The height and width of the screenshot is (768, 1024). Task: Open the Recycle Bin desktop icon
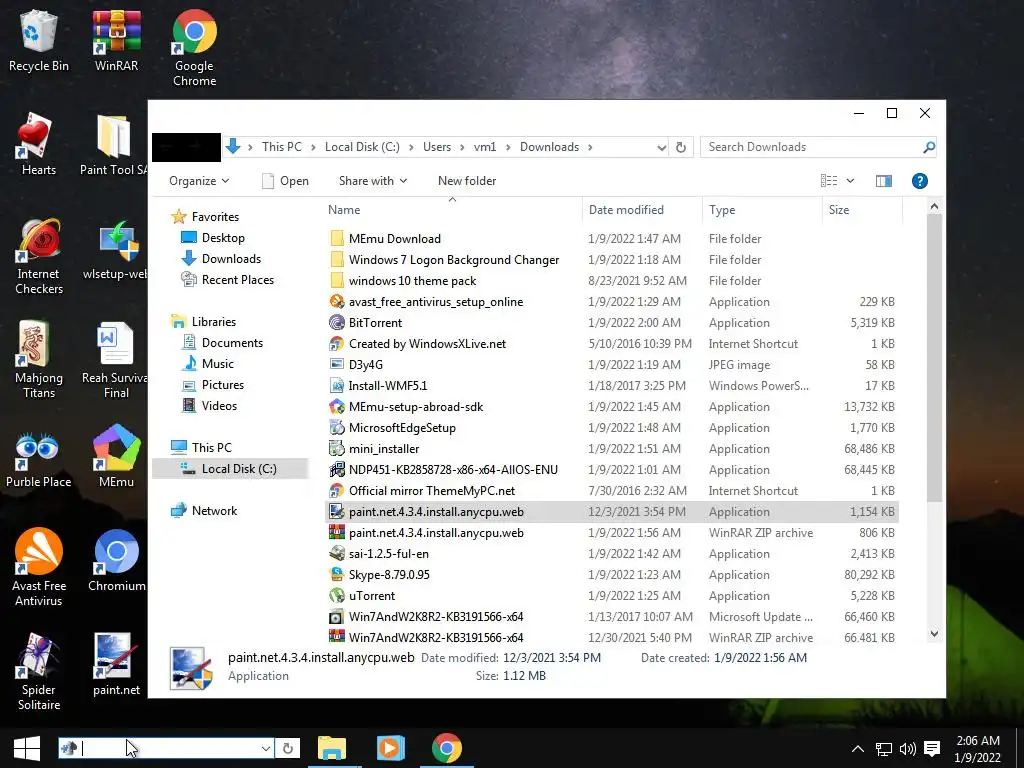click(39, 40)
